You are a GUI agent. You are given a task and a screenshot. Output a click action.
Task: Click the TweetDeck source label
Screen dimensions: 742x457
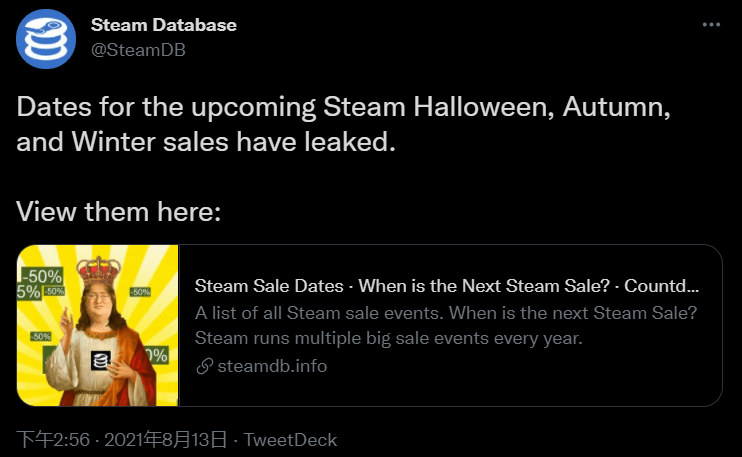pyautogui.click(x=290, y=440)
